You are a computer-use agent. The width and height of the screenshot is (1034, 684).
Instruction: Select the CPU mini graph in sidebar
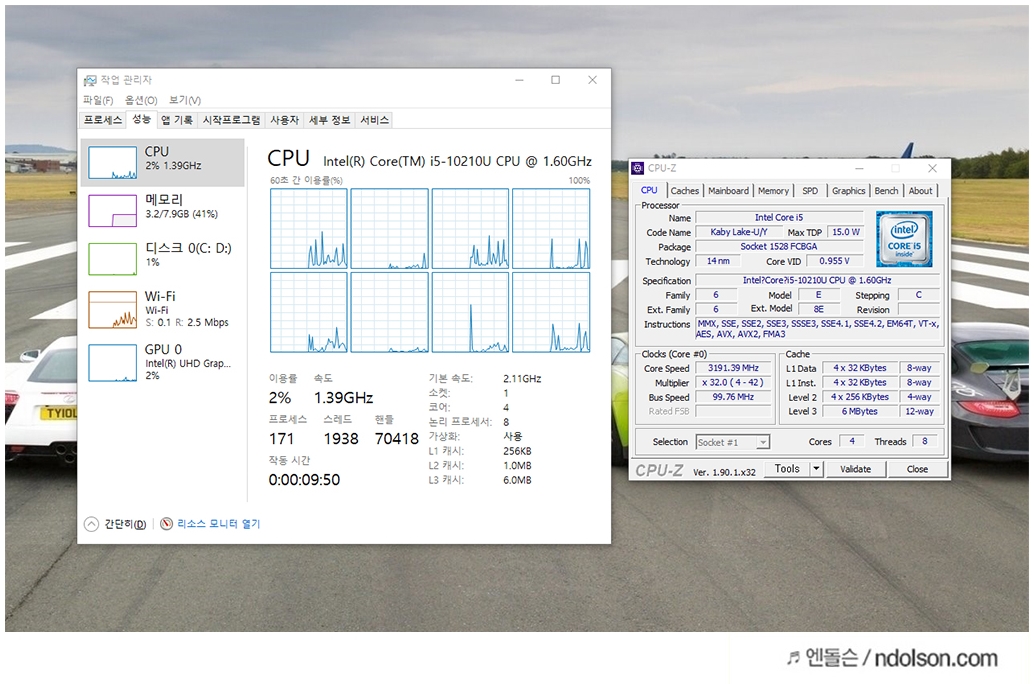tap(113, 162)
